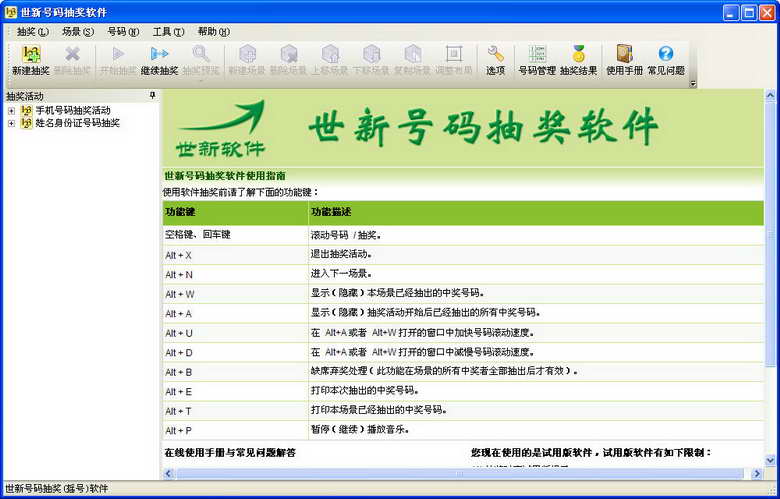
Task: Click the vertical scrollbar up arrow
Action: pos(770,95)
